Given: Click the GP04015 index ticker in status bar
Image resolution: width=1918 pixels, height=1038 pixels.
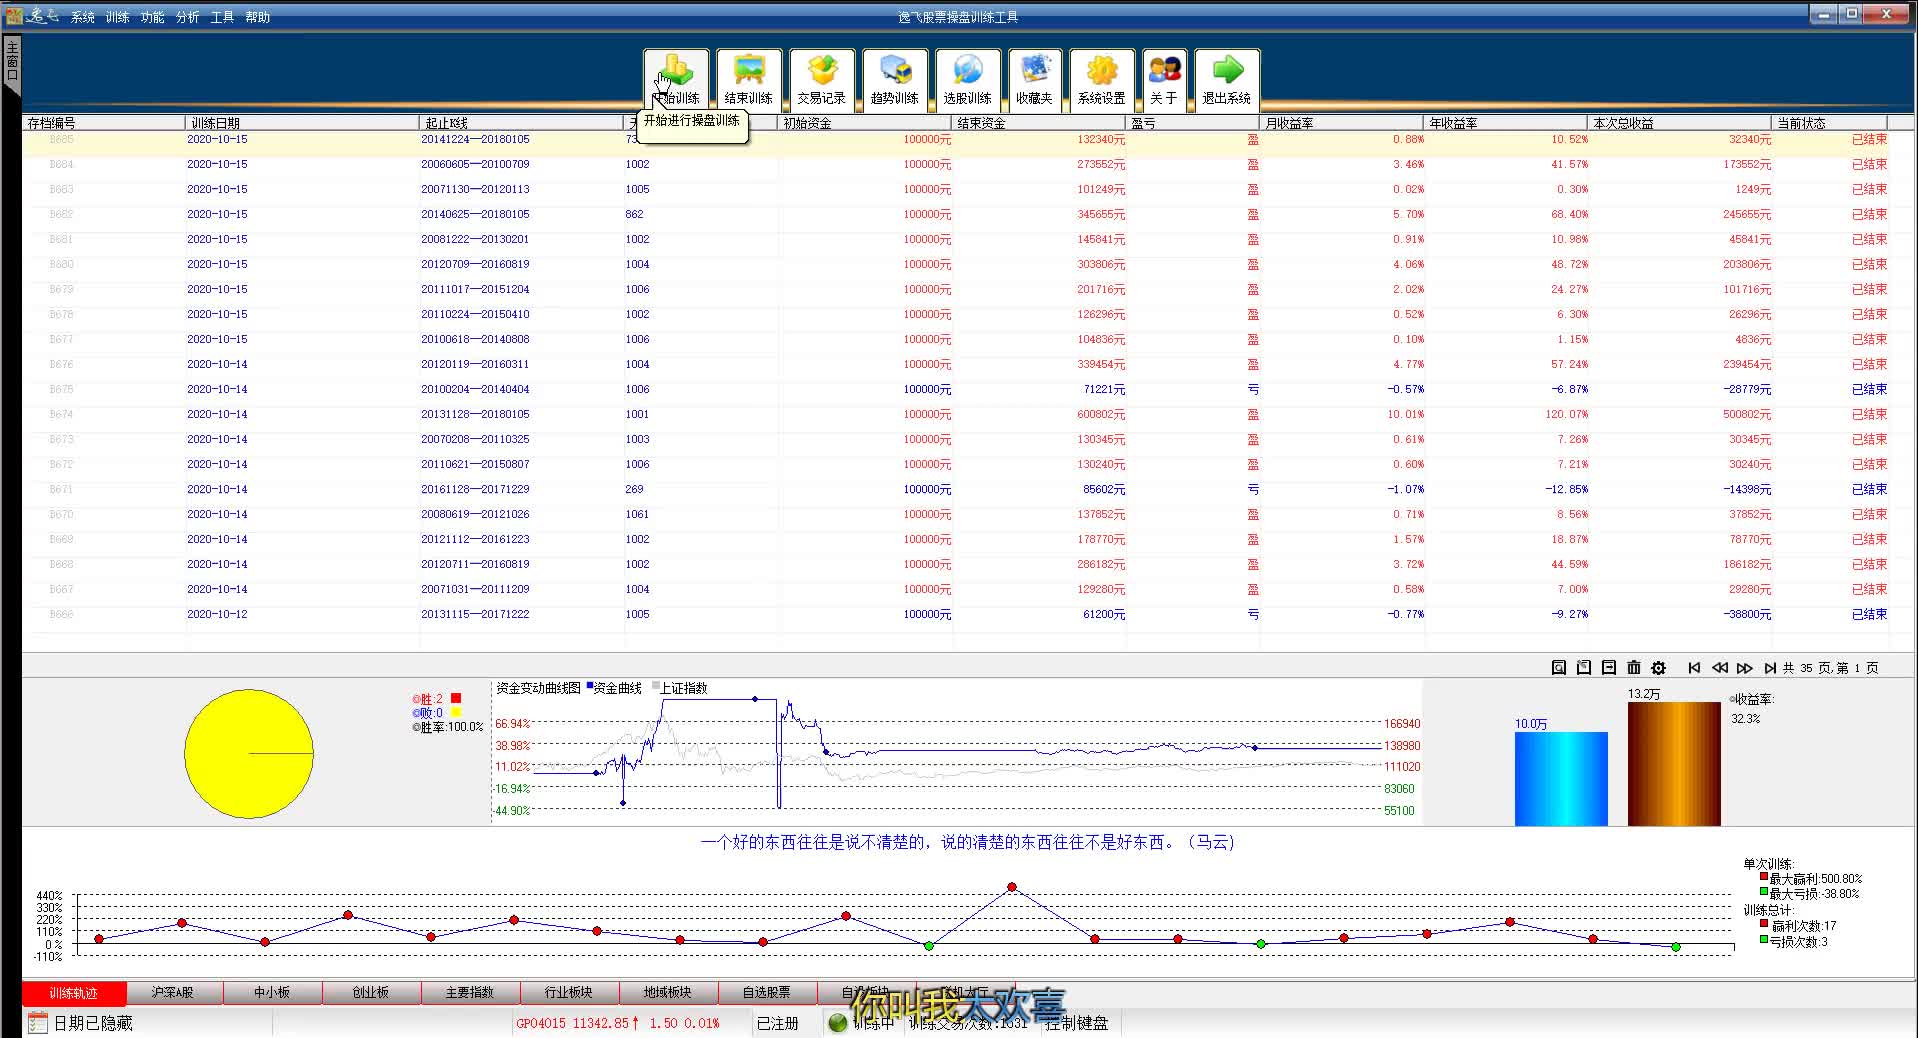Looking at the screenshot, I should click(x=618, y=1023).
